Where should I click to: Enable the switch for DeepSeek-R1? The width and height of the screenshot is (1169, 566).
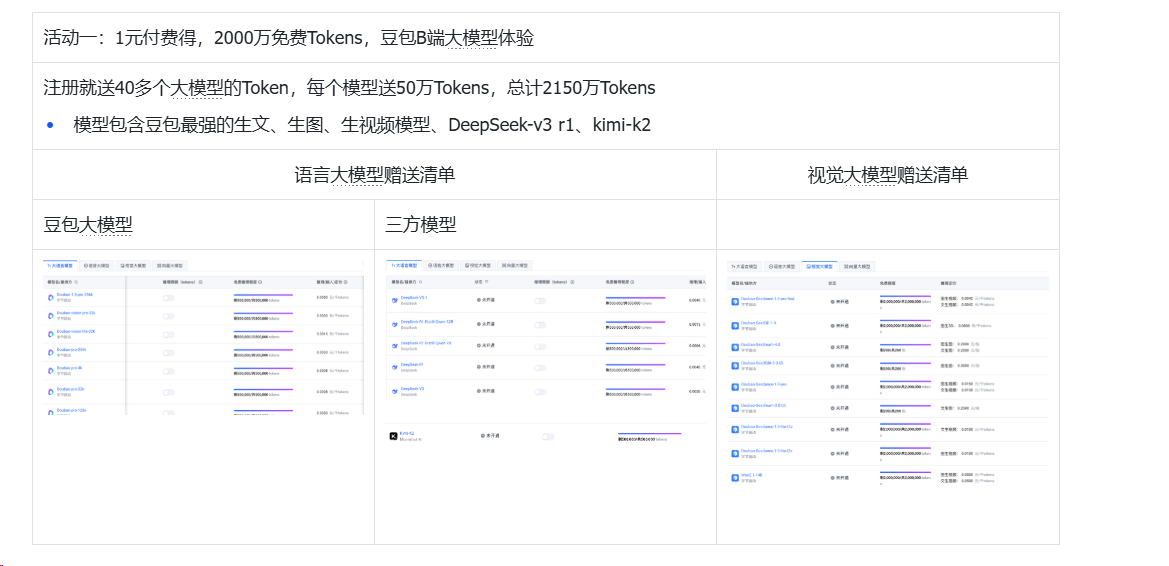tap(540, 368)
